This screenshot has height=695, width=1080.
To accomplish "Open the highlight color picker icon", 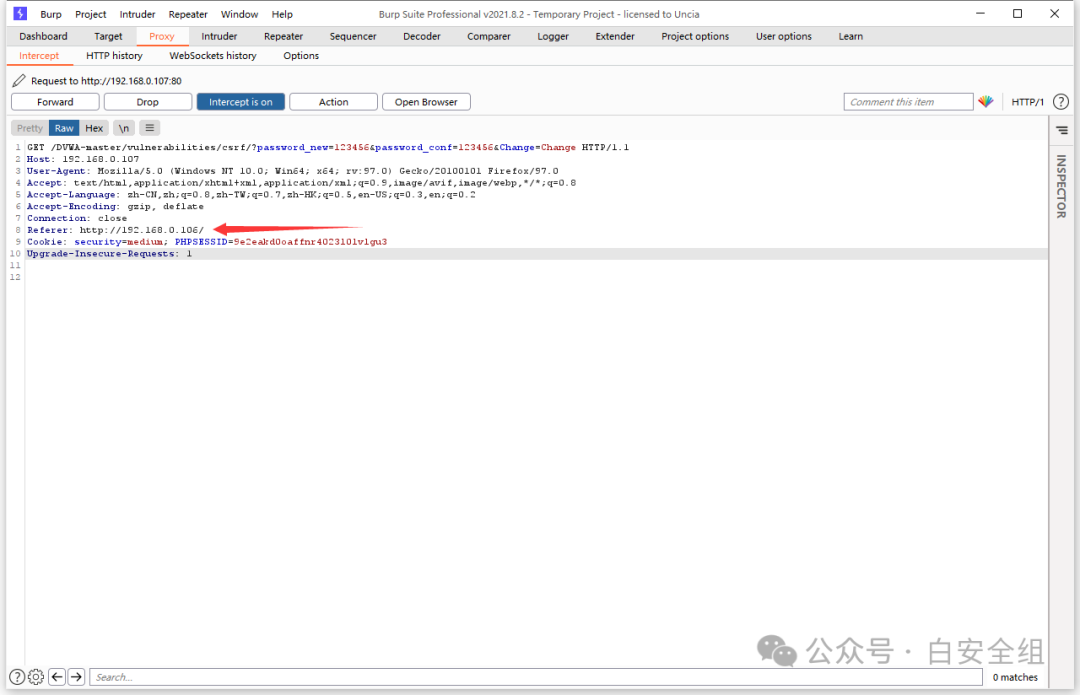I will point(986,101).
